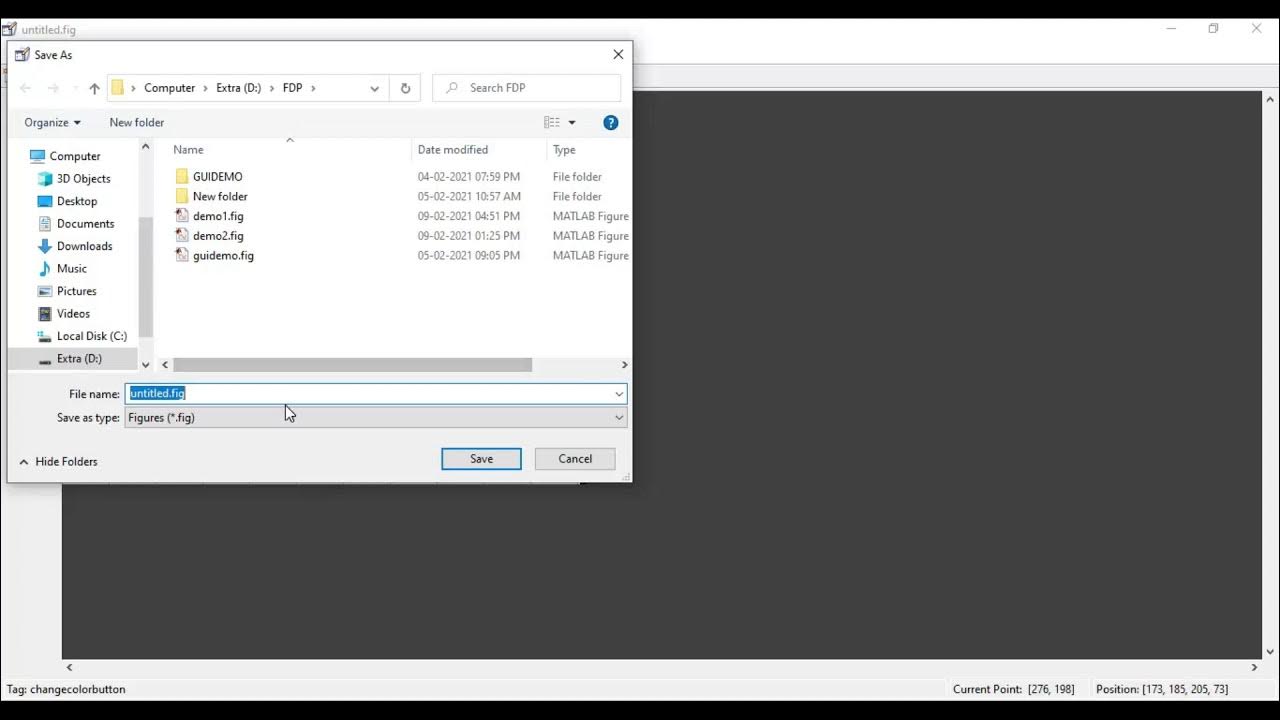Open Music in navigation pane
Screen dimensions: 1280x720
tap(71, 269)
